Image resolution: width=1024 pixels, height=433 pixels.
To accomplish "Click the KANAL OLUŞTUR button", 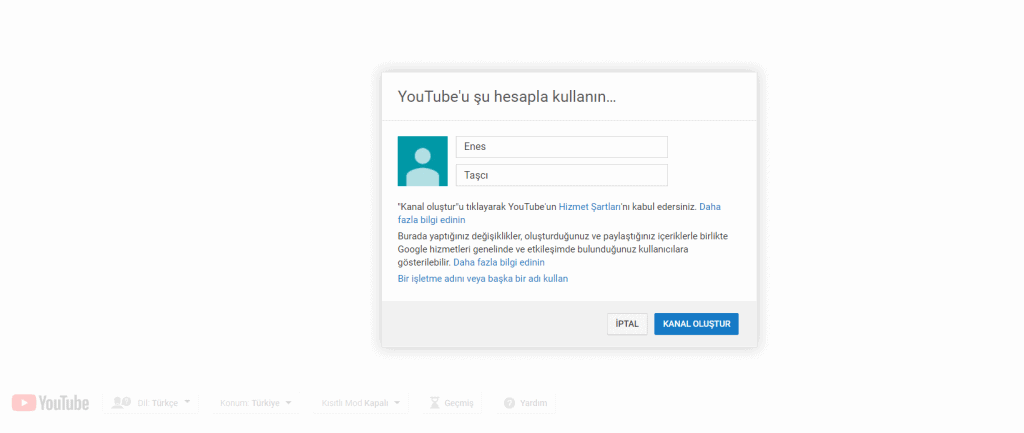I will click(x=696, y=324).
